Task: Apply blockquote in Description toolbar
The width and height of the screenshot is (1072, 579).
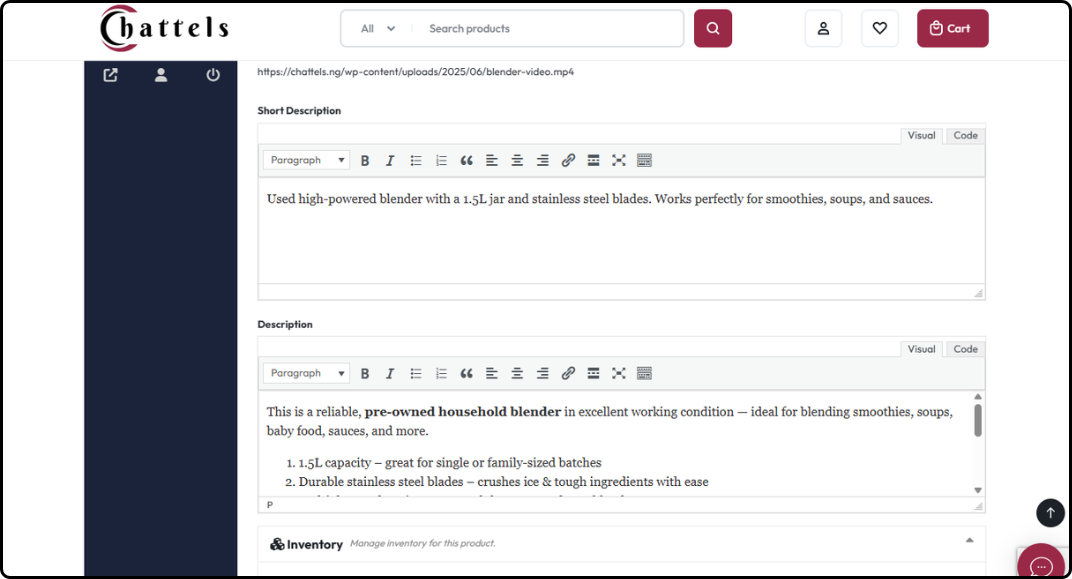Action: click(466, 374)
